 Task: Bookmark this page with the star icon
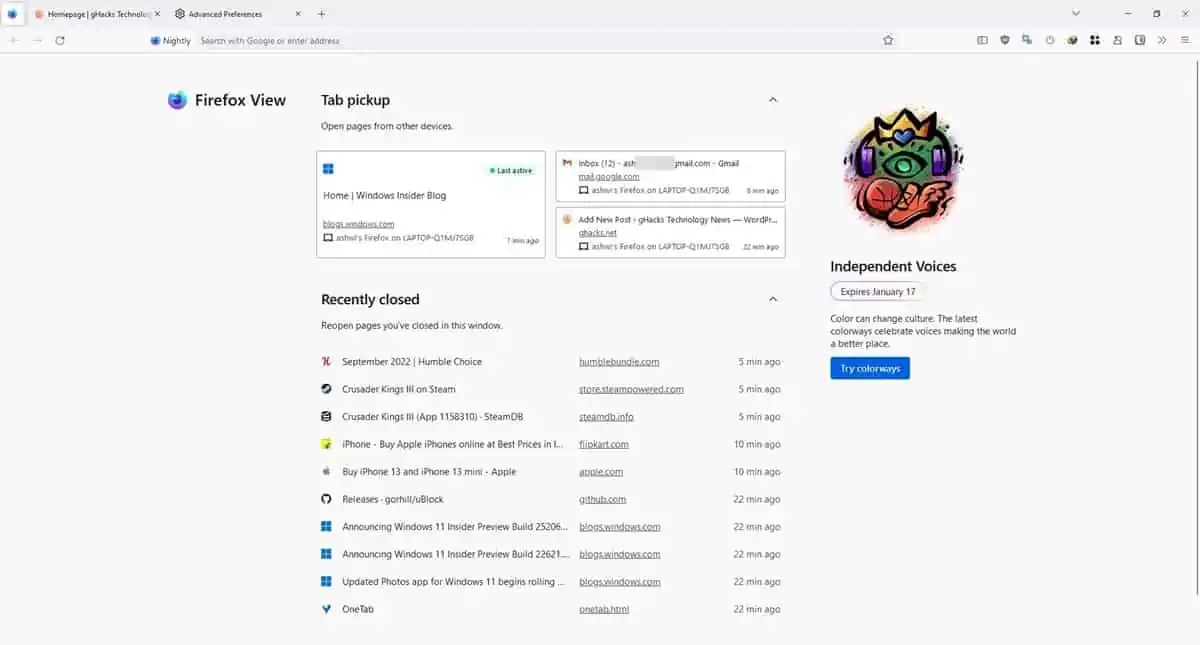tap(887, 40)
